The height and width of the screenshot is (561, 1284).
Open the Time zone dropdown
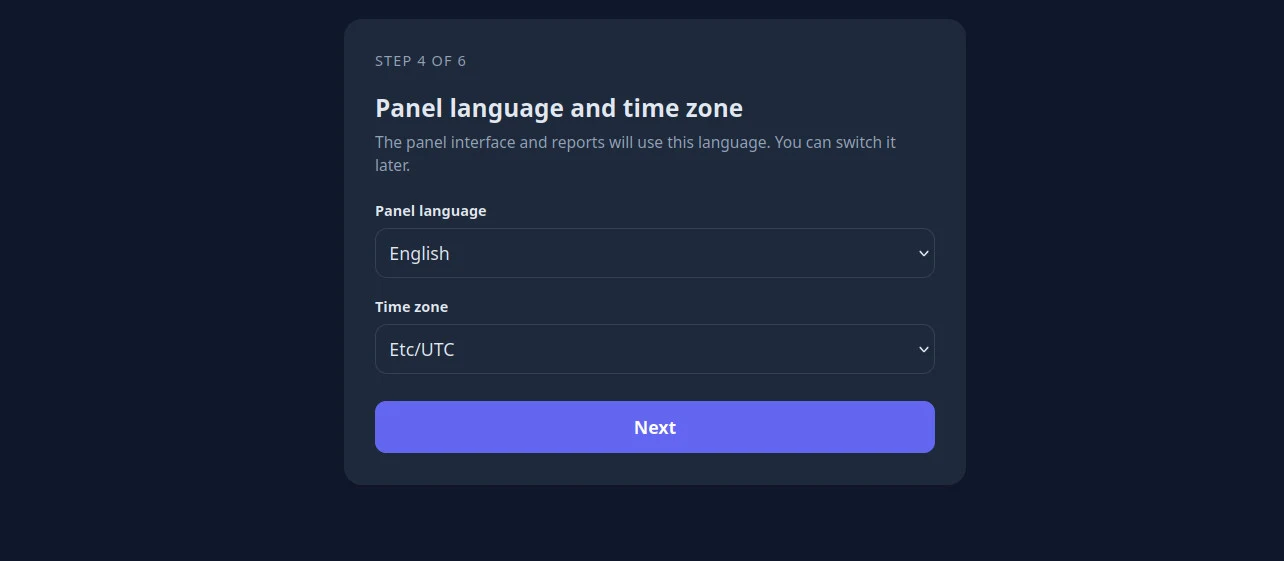point(654,349)
